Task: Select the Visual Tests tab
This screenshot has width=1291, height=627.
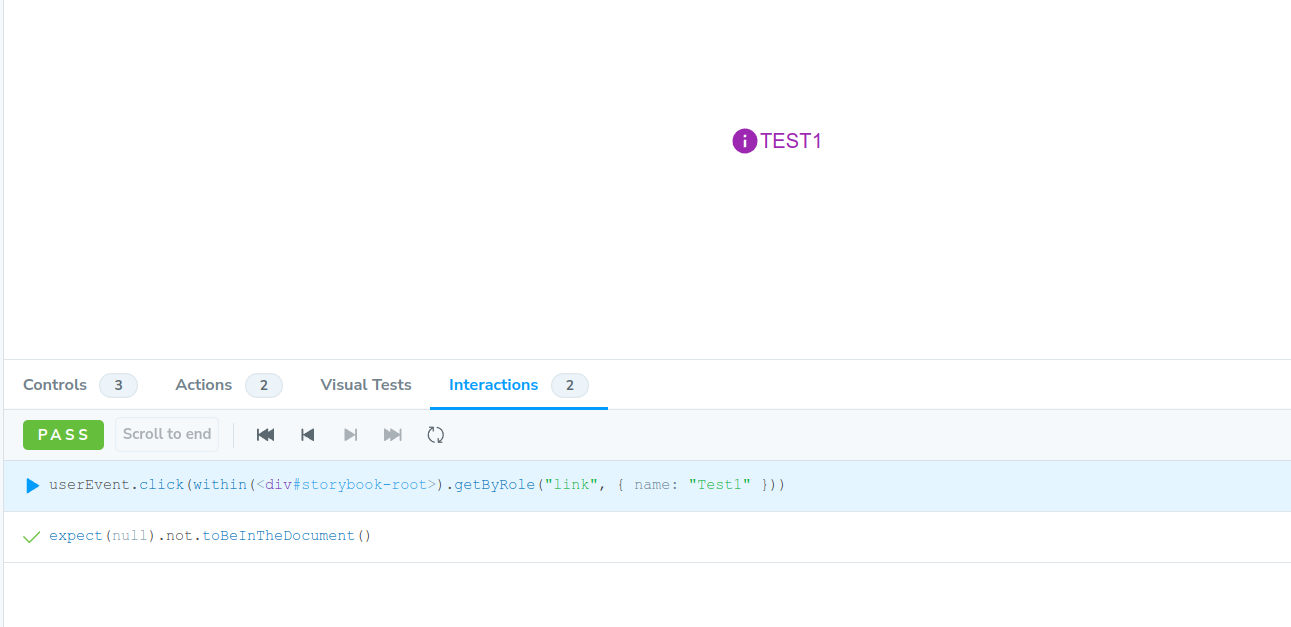Action: click(366, 385)
